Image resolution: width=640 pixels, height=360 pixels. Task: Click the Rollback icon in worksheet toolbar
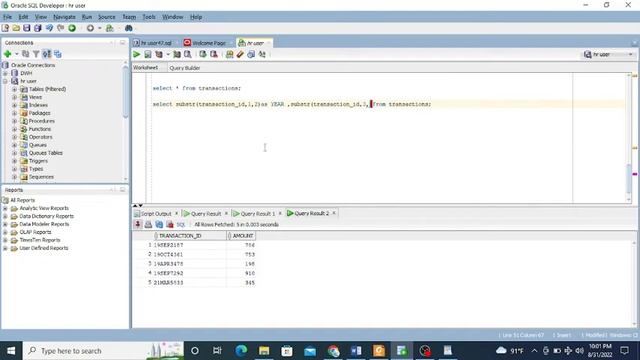click(213, 54)
